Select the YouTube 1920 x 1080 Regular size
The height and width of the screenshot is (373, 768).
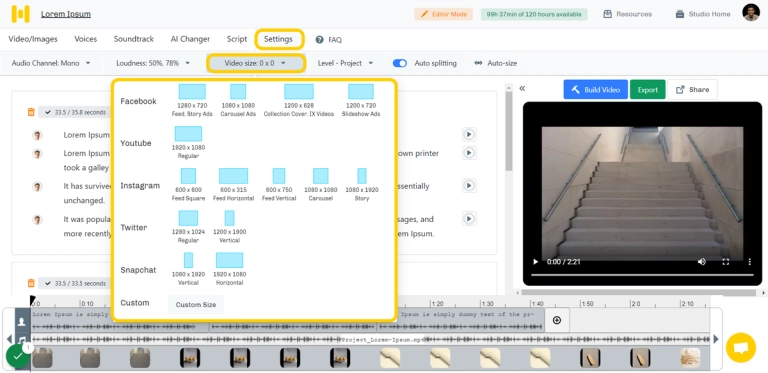pyautogui.click(x=188, y=142)
